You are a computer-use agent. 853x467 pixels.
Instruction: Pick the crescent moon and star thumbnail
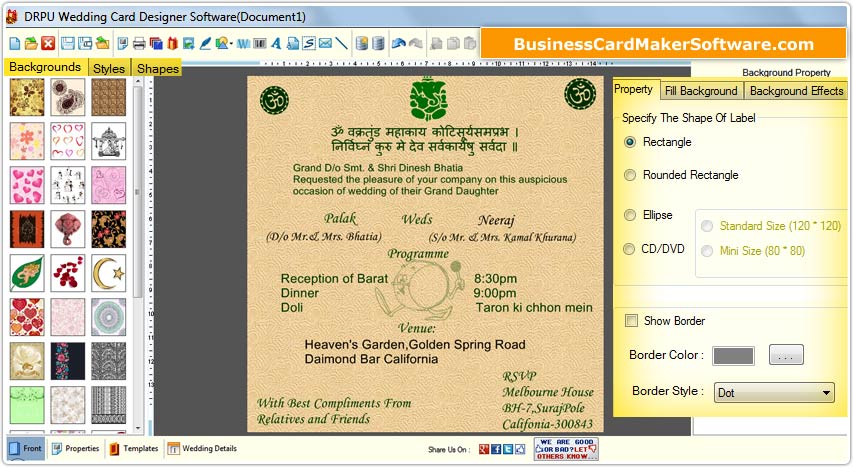click(109, 273)
